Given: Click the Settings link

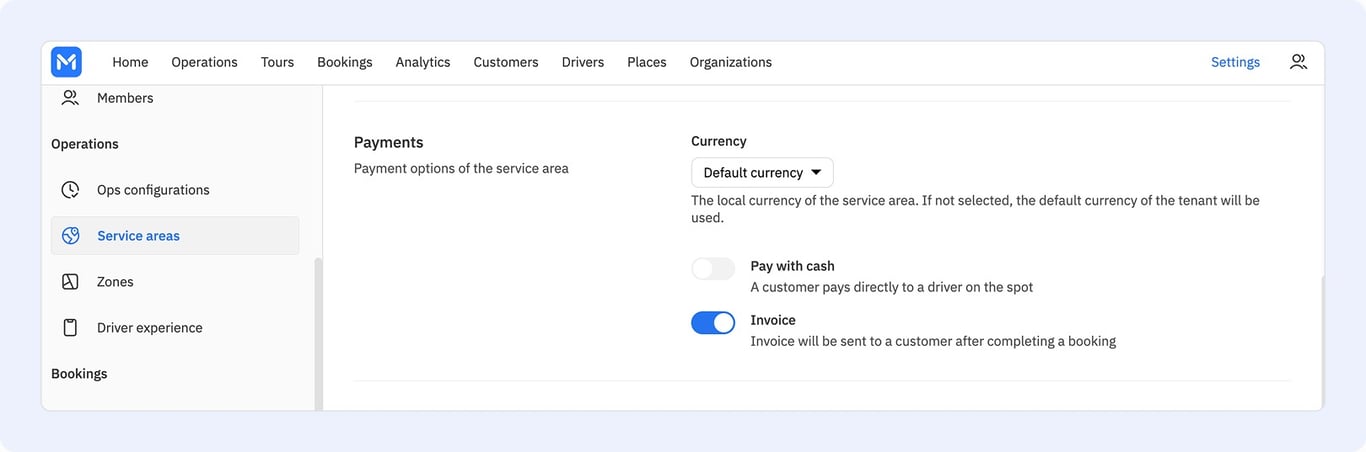Looking at the screenshot, I should 1235,62.
